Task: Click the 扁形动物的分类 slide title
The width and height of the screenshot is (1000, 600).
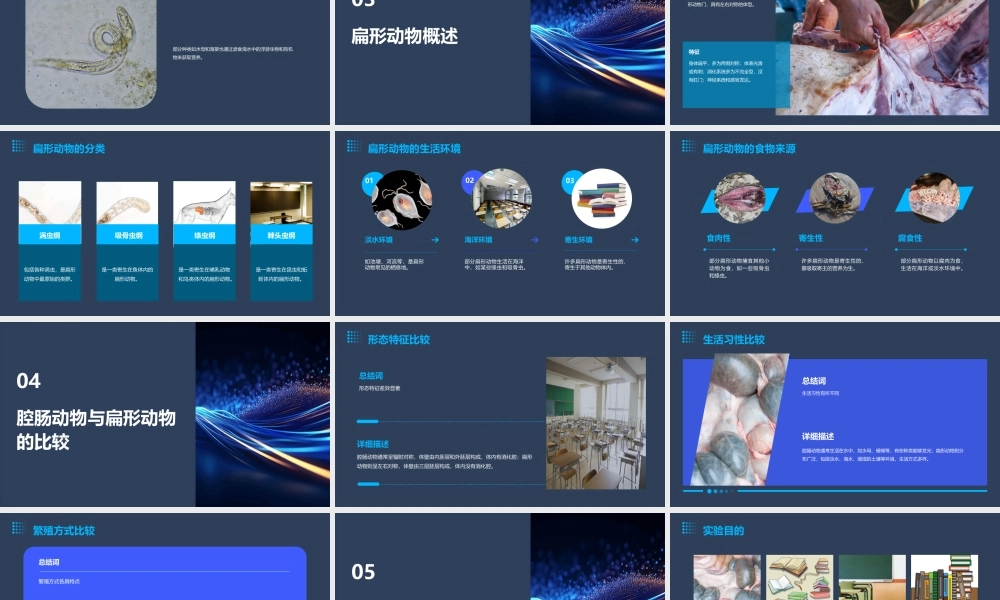Action: [69, 149]
